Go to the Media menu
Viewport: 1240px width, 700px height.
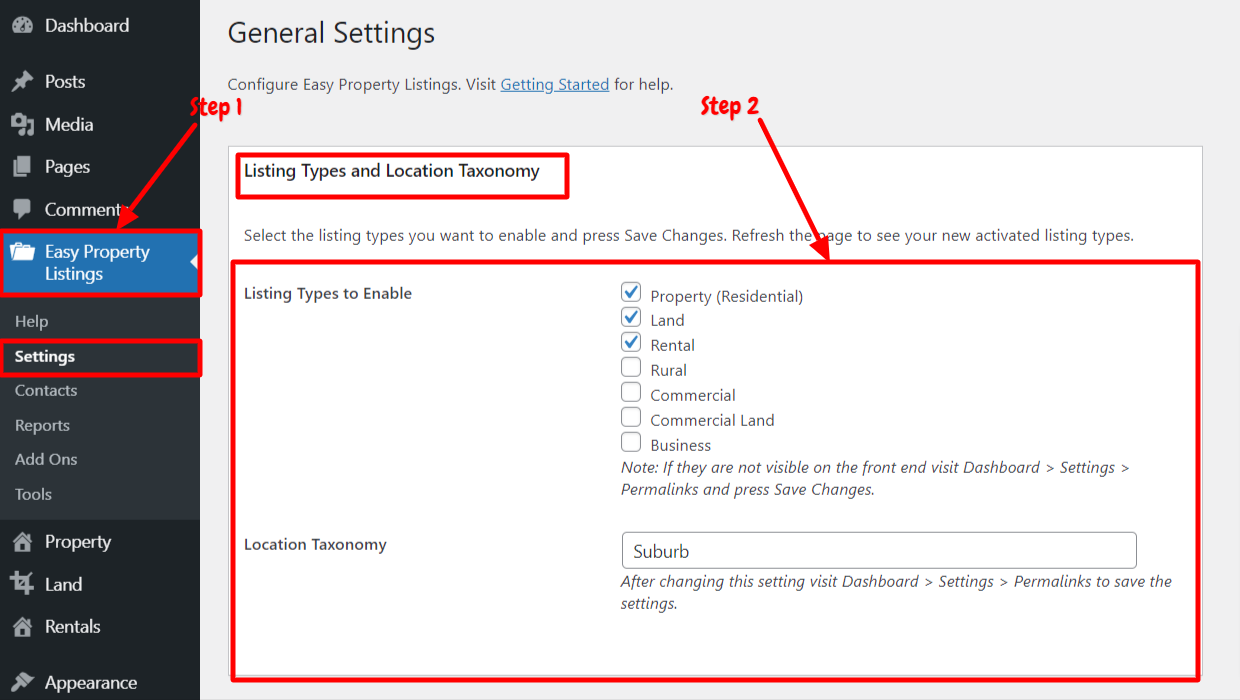[x=69, y=125]
